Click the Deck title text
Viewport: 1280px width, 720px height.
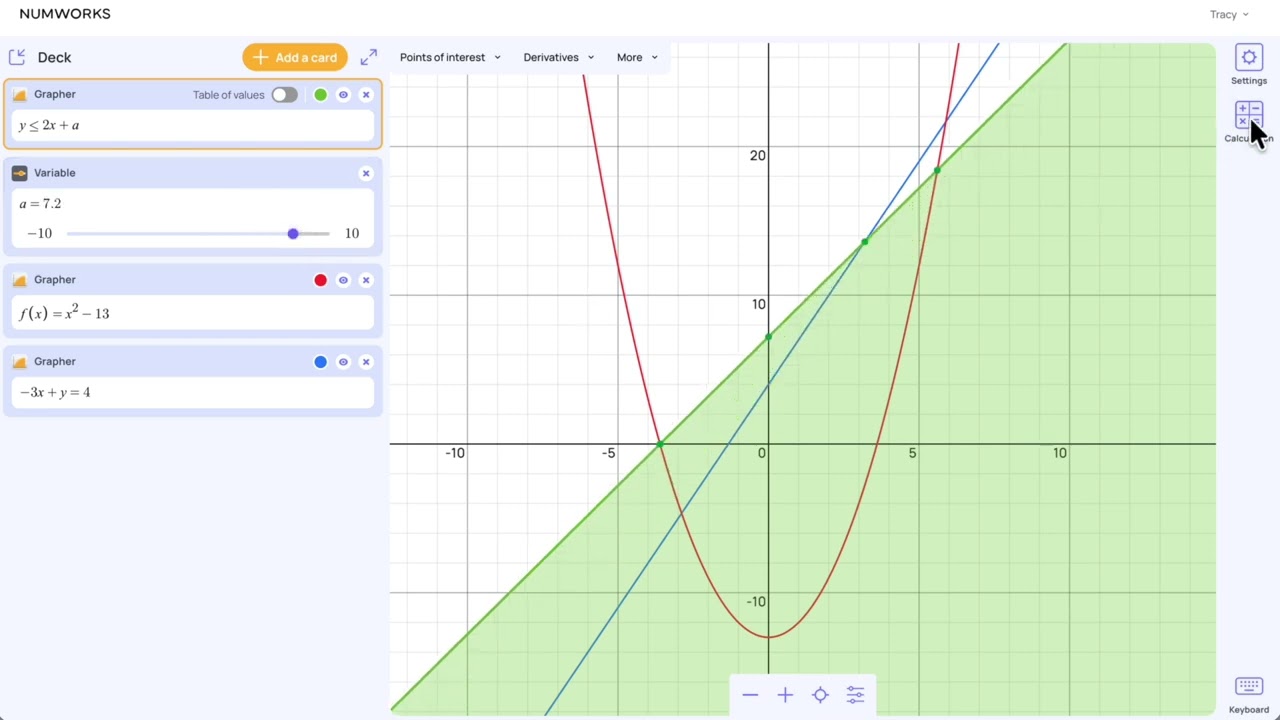tap(55, 57)
